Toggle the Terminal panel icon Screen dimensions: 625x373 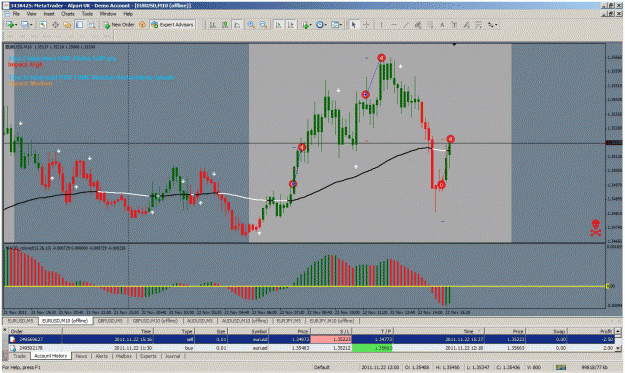(x=79, y=25)
